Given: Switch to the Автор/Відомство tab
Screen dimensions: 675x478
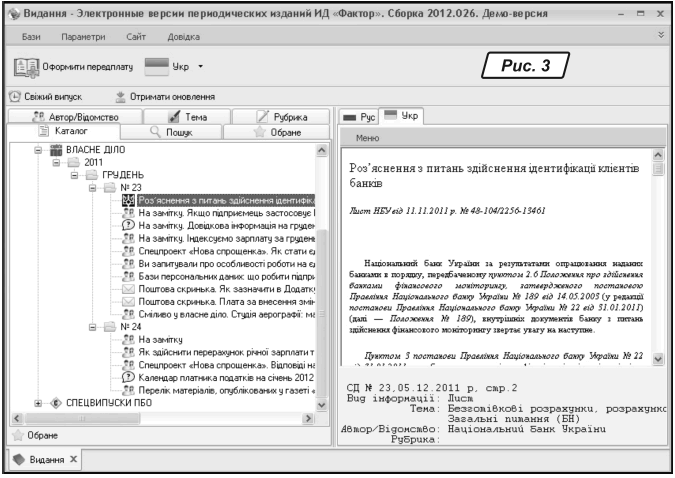Looking at the screenshot, I should (x=71, y=117).
